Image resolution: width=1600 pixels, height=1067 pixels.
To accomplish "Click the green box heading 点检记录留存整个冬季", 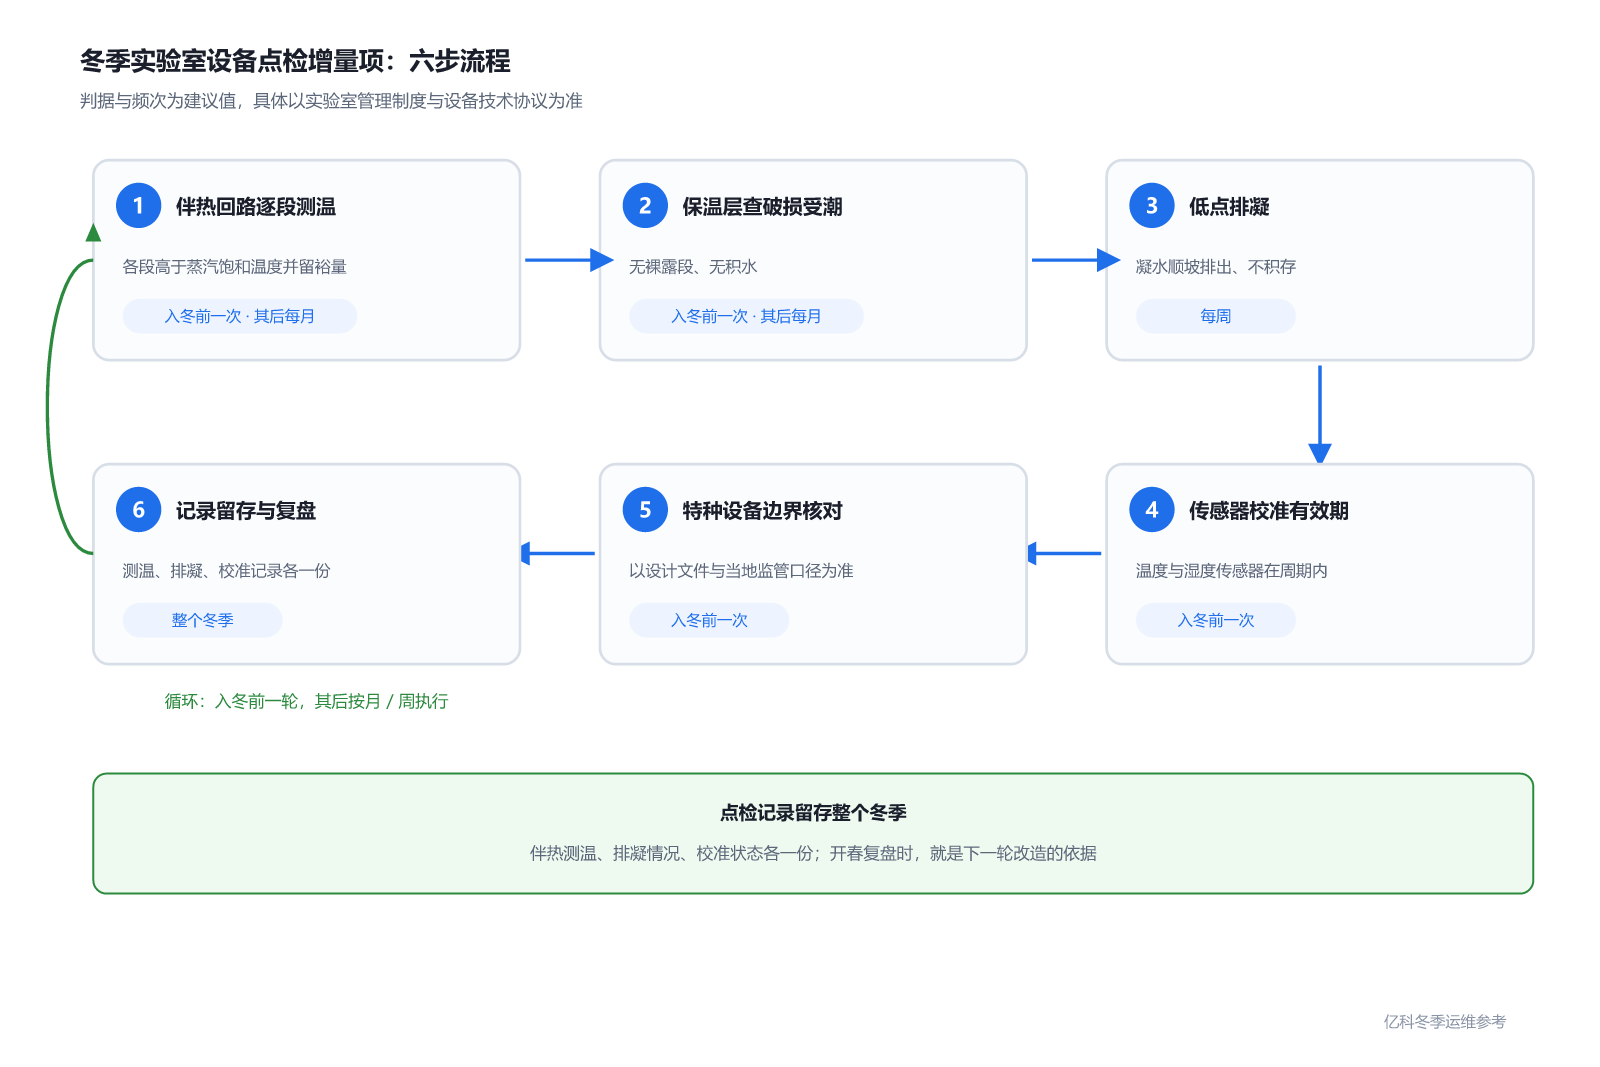I will pyautogui.click(x=813, y=813).
